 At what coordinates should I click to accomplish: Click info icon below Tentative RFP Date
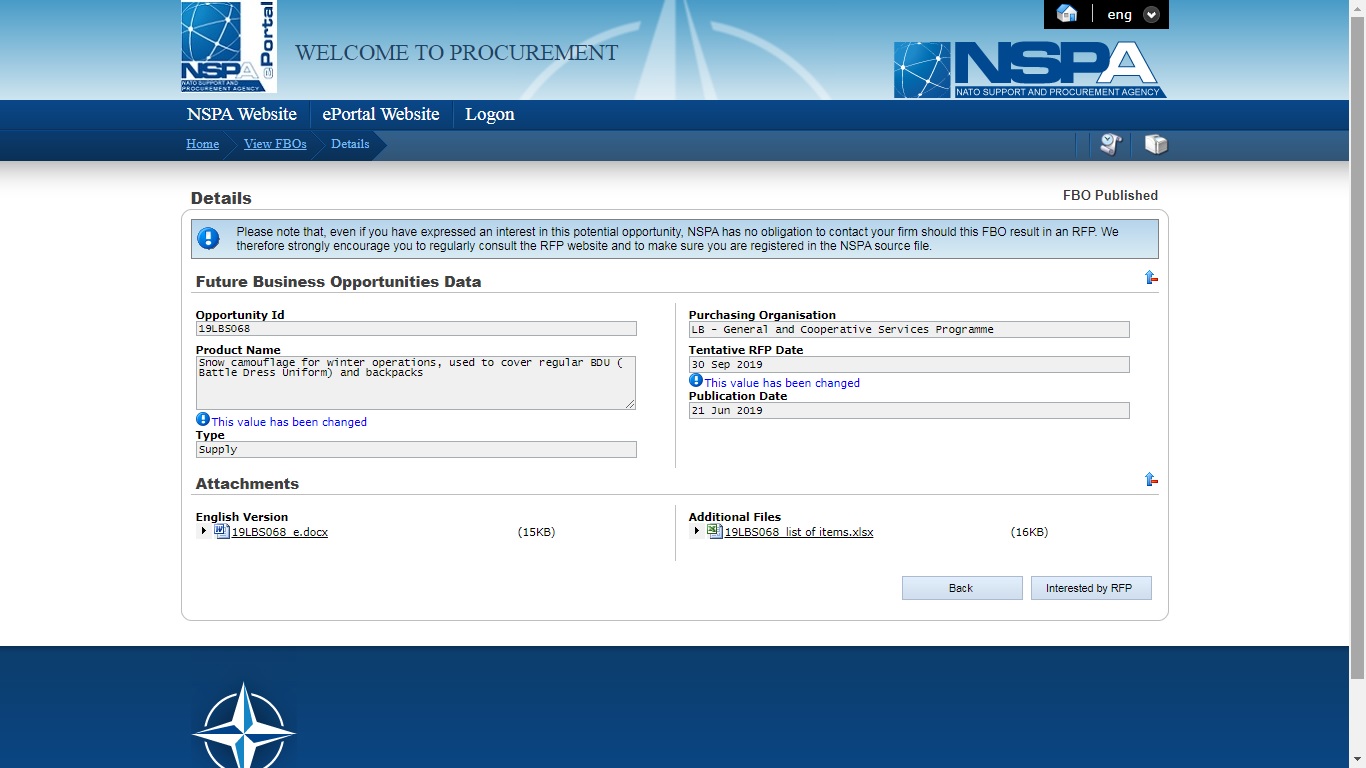tap(696, 381)
